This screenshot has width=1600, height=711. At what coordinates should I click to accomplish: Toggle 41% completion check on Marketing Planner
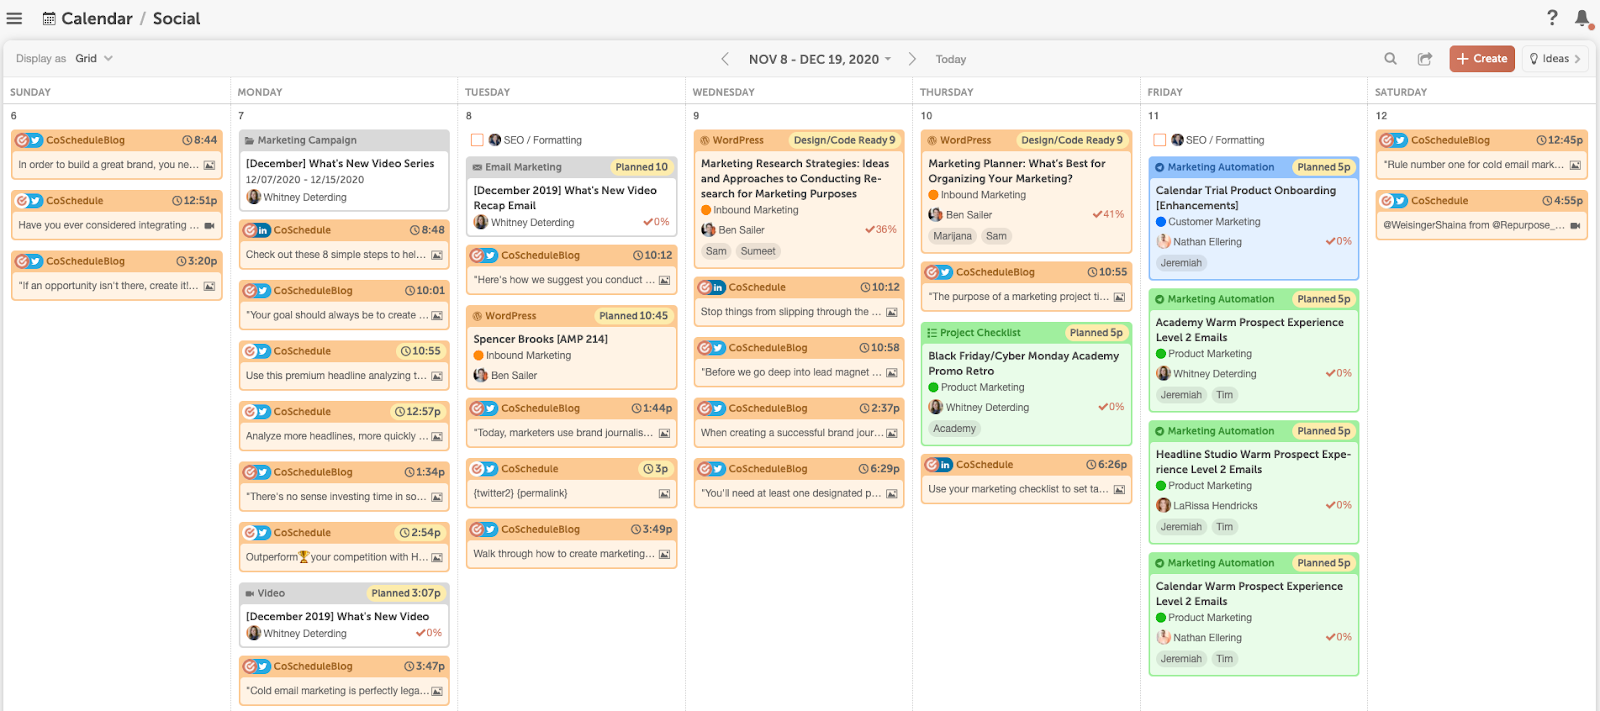point(1108,214)
